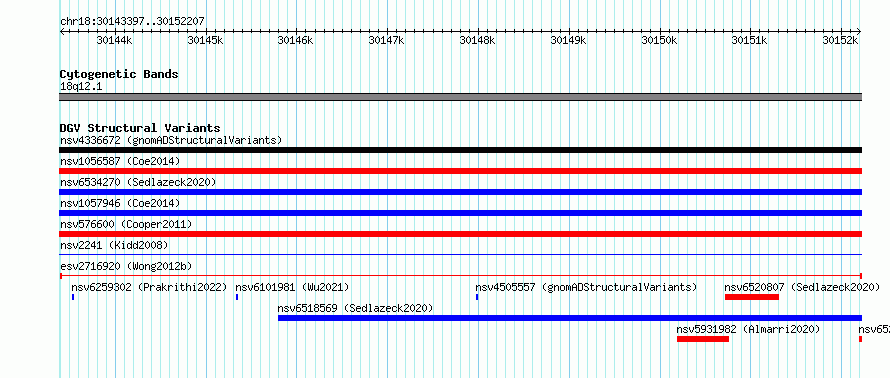Screen dimensions: 890x378
Task: Select the blue nsv1057946 Coe2014 bar
Action: 460,213
